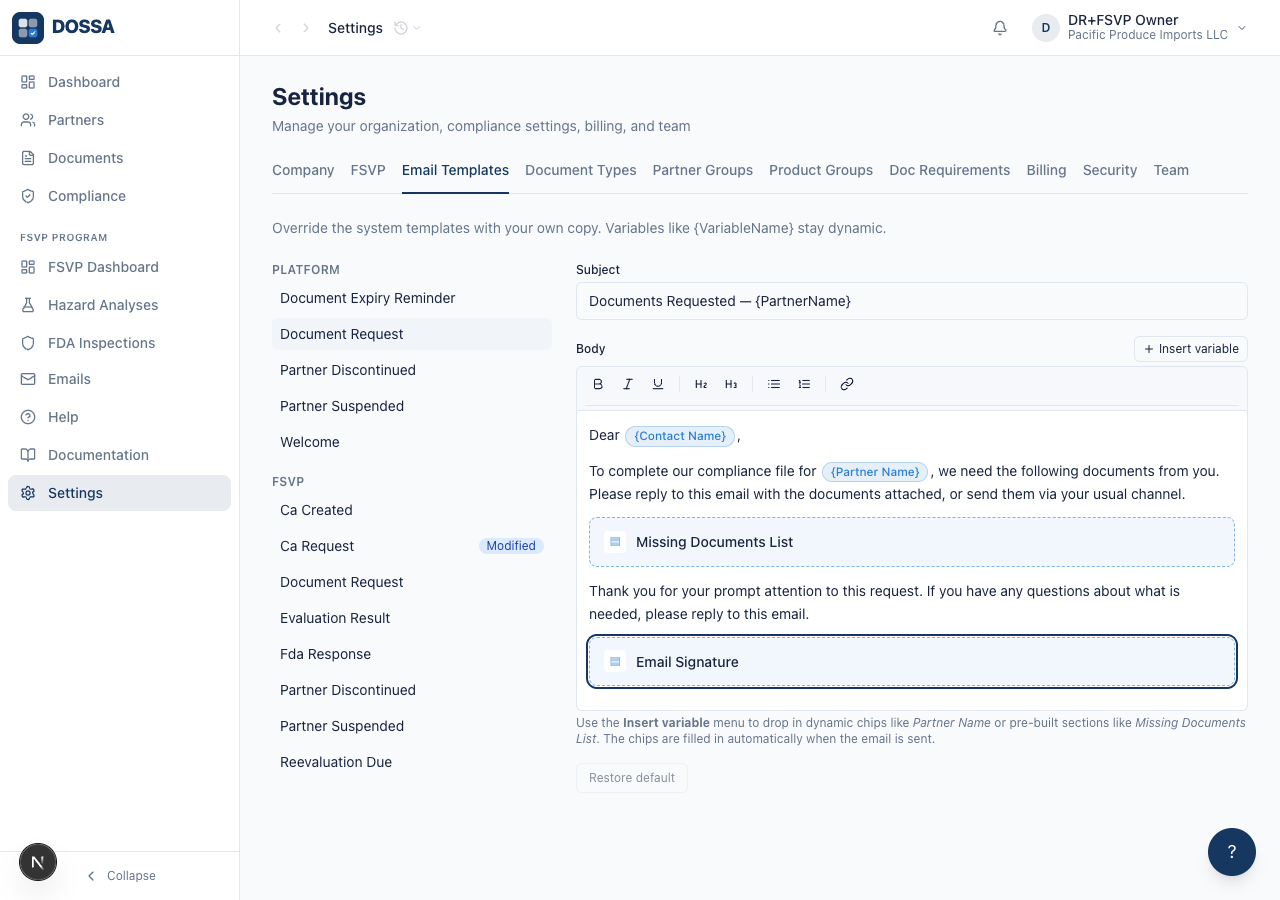Select Platform Partner Suspended template
Viewport: 1280px width, 900px height.
click(x=412, y=406)
